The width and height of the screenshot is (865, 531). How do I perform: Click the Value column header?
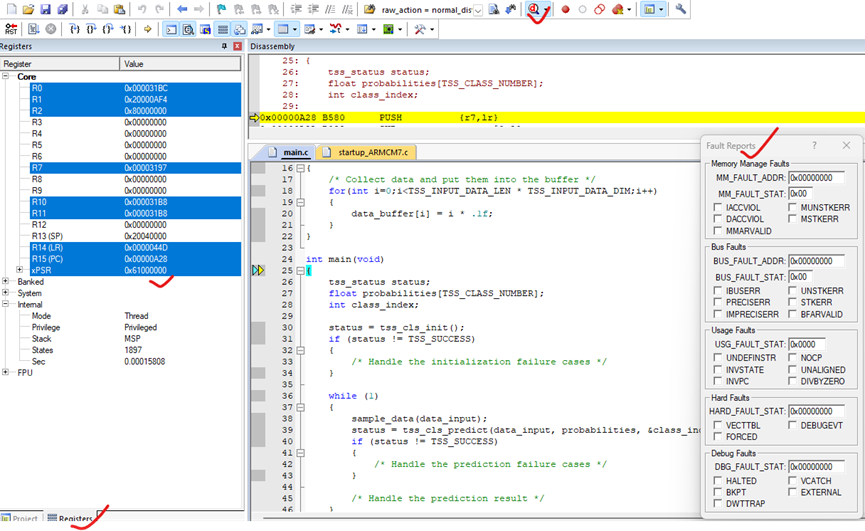[x=180, y=64]
